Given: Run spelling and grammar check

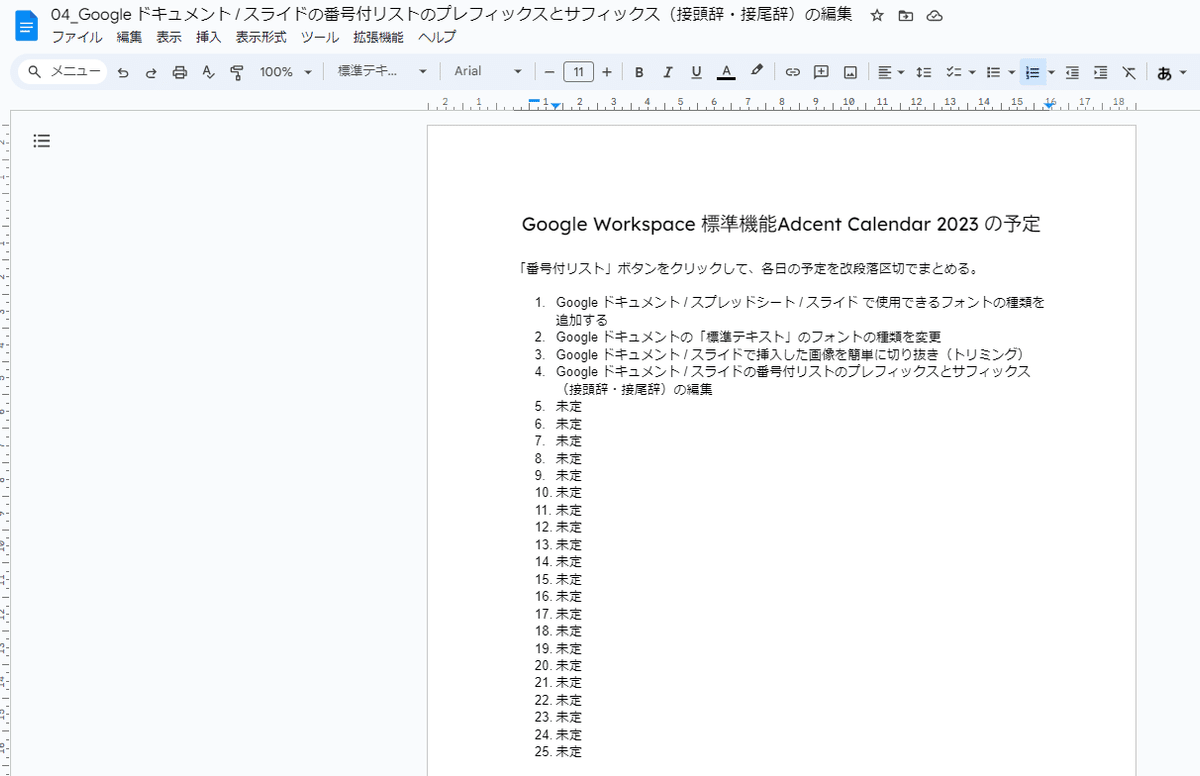Looking at the screenshot, I should coord(208,72).
